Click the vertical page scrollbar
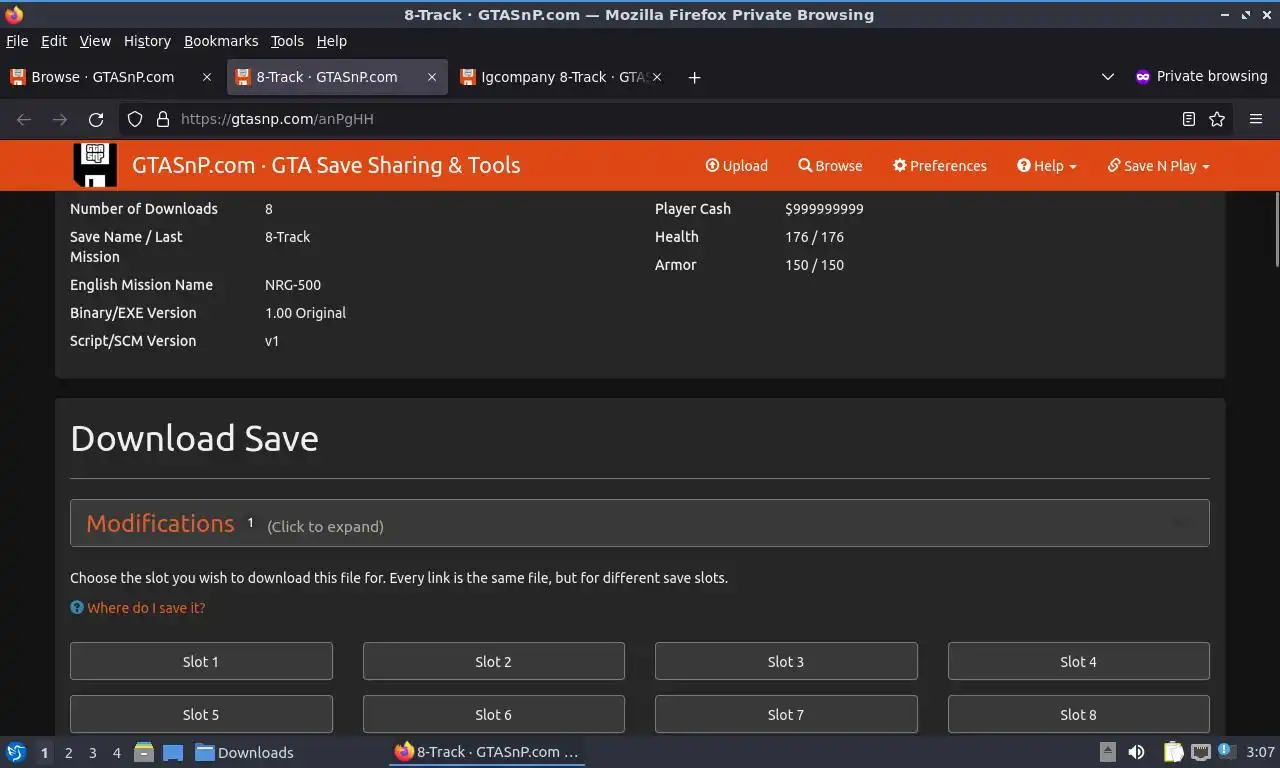The height and width of the screenshot is (768, 1280). point(1275,230)
